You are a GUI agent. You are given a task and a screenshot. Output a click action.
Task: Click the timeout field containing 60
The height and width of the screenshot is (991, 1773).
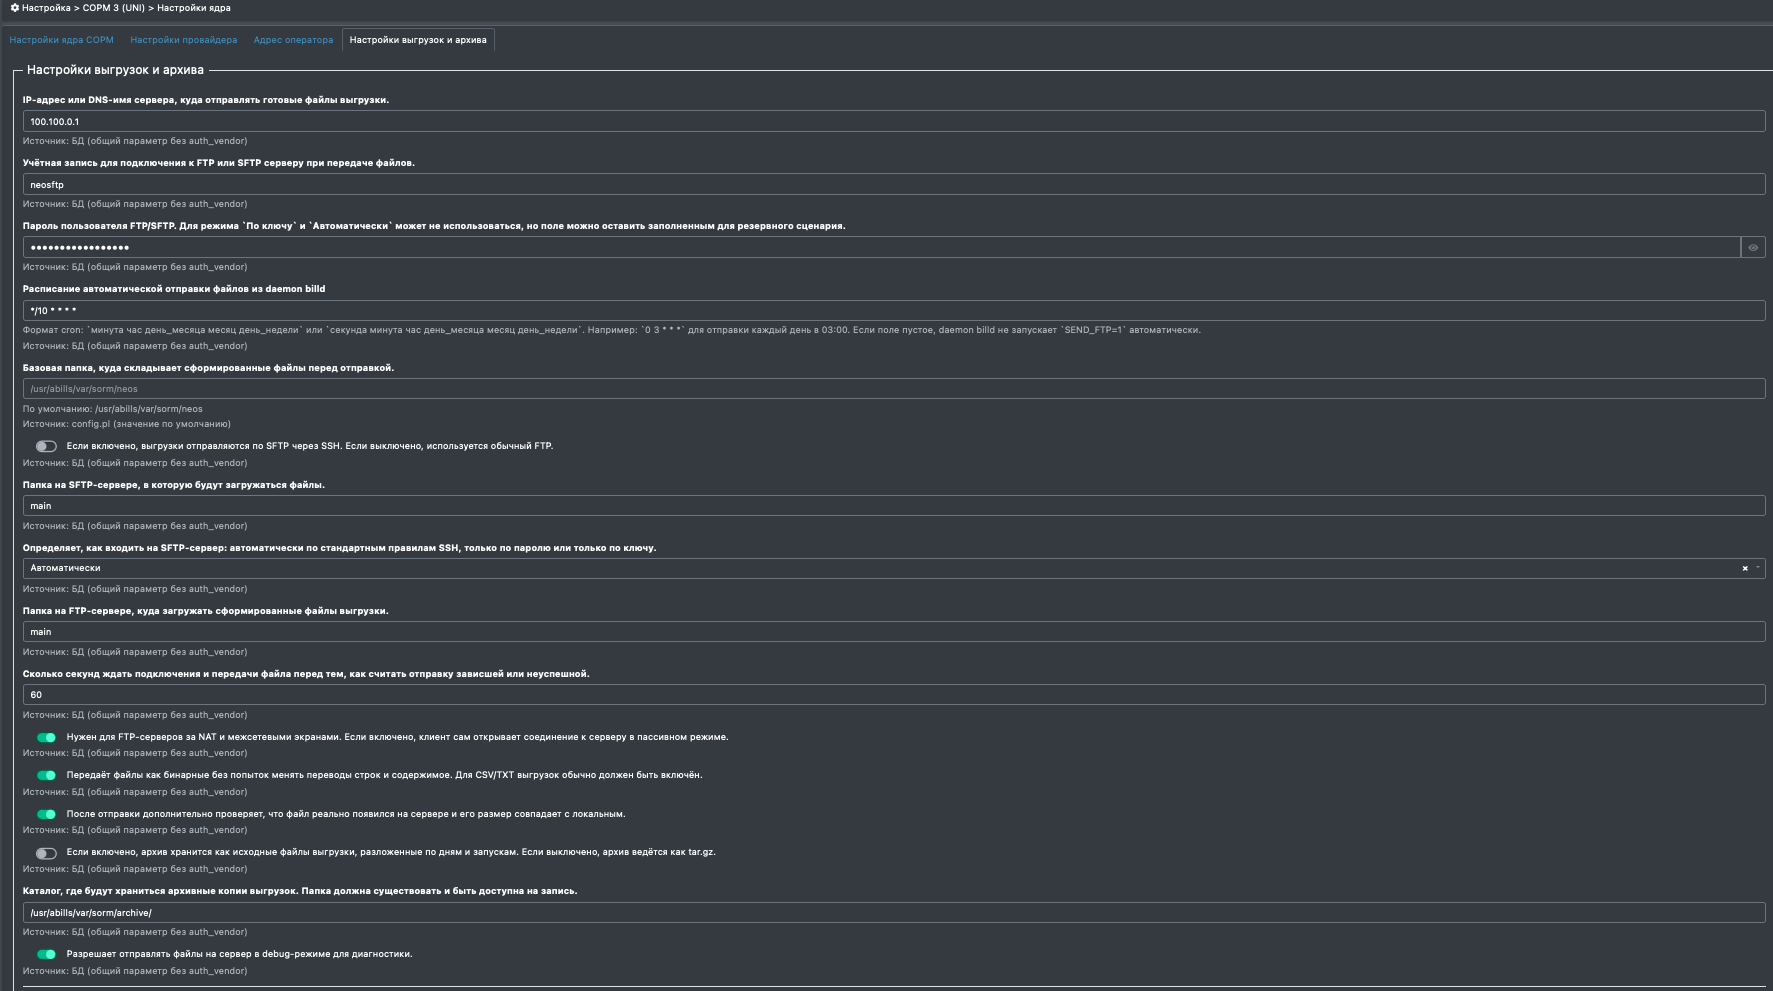(894, 694)
